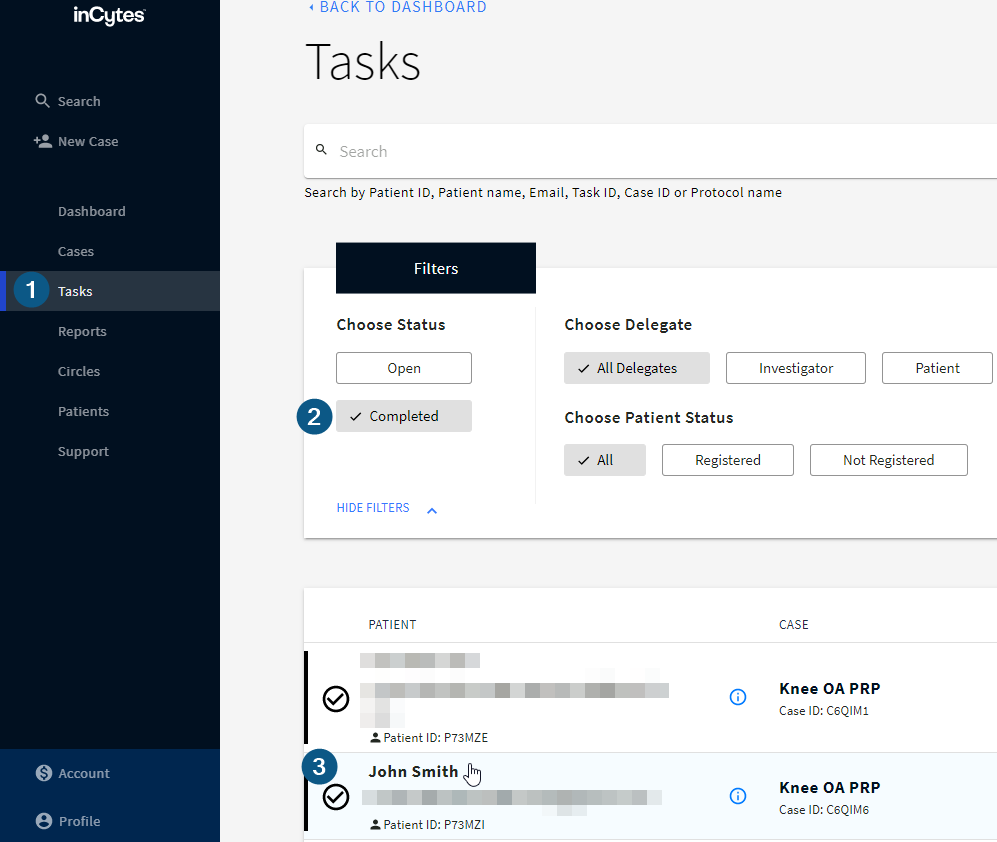The width and height of the screenshot is (997, 842).
Task: Open Reports from the sidebar menu
Action: coord(82,331)
